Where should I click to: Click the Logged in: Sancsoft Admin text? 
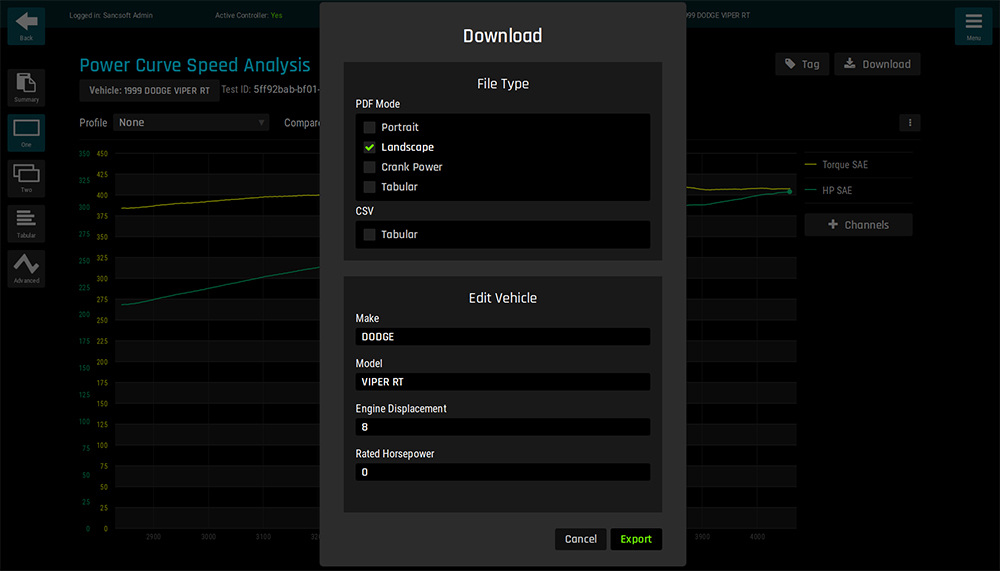click(x=111, y=15)
